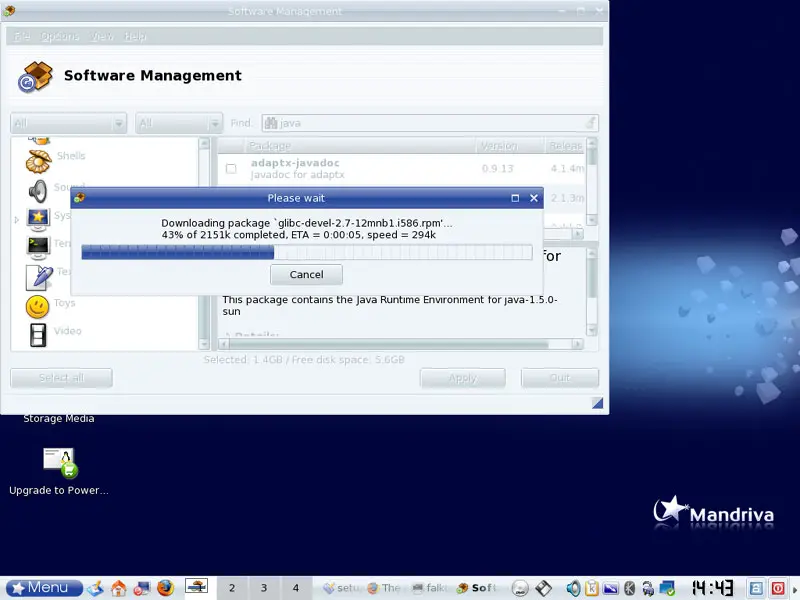Open the volume control in system tray

pyautogui.click(x=573, y=588)
